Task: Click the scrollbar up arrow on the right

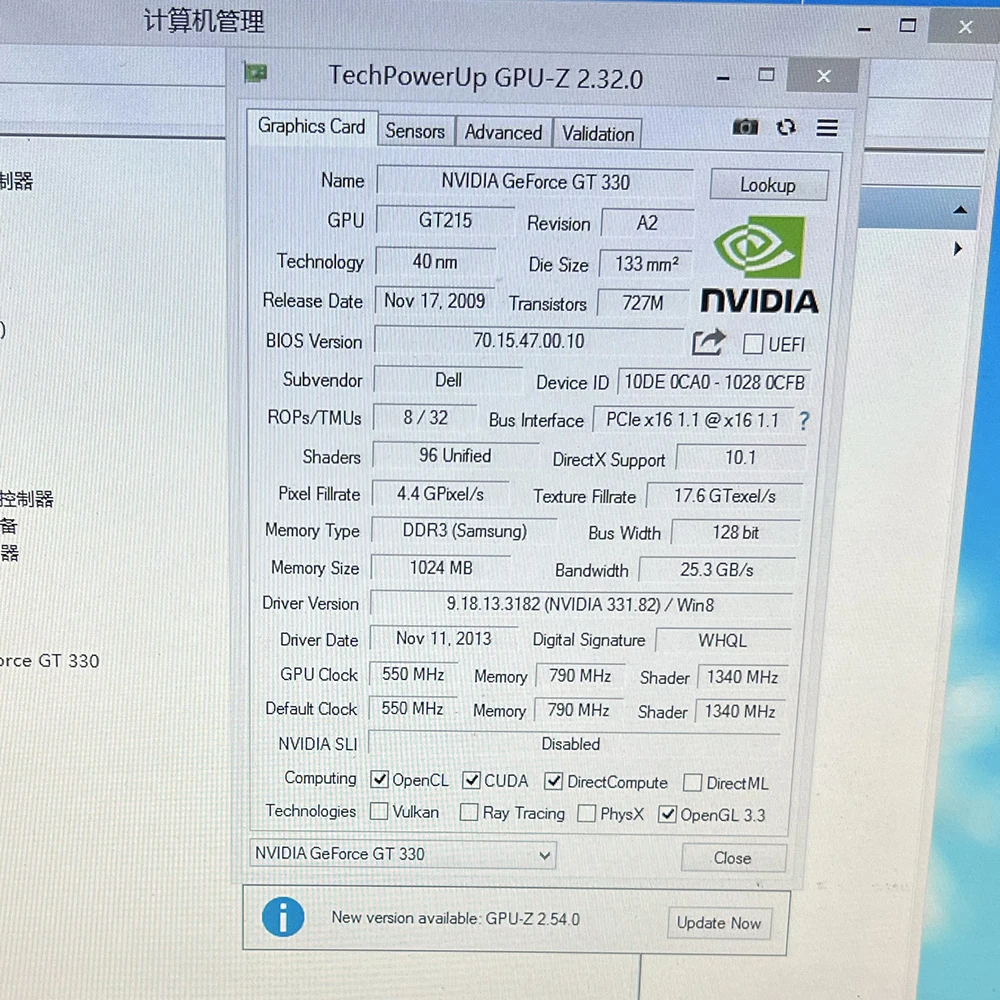Action: (x=961, y=210)
